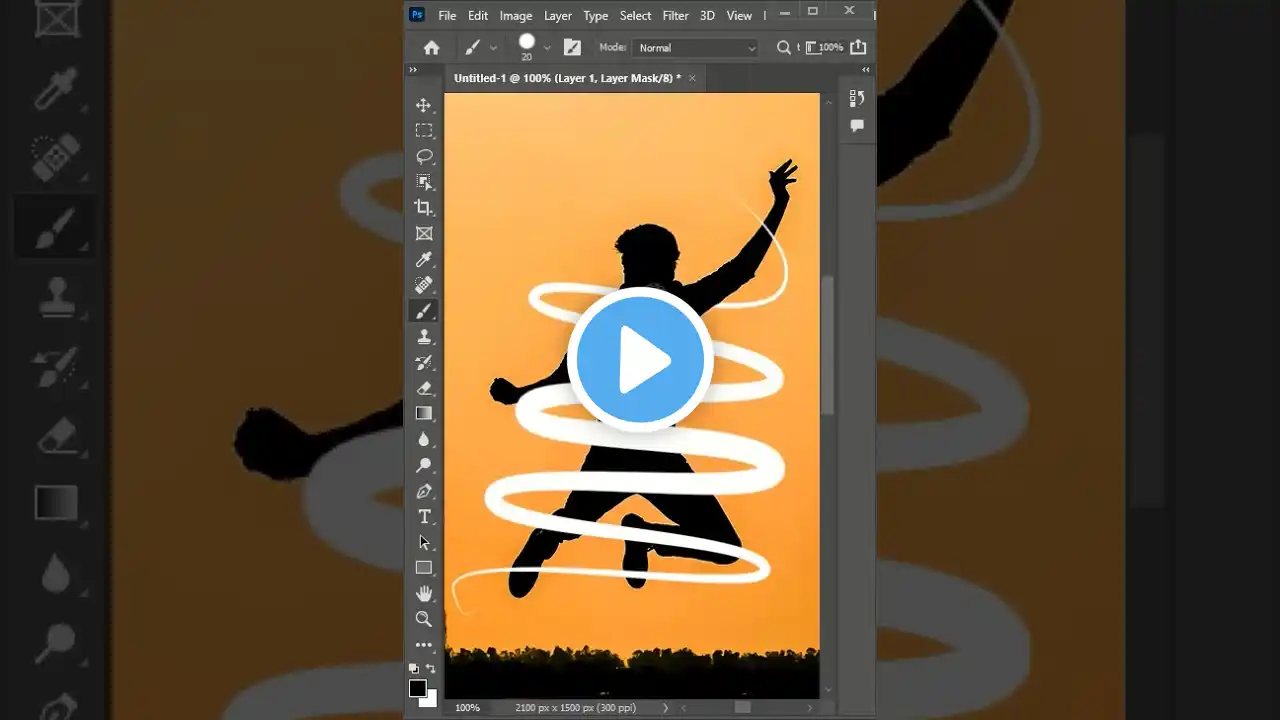Viewport: 1280px width, 720px height.
Task: Select the Frame tool
Action: click(424, 233)
